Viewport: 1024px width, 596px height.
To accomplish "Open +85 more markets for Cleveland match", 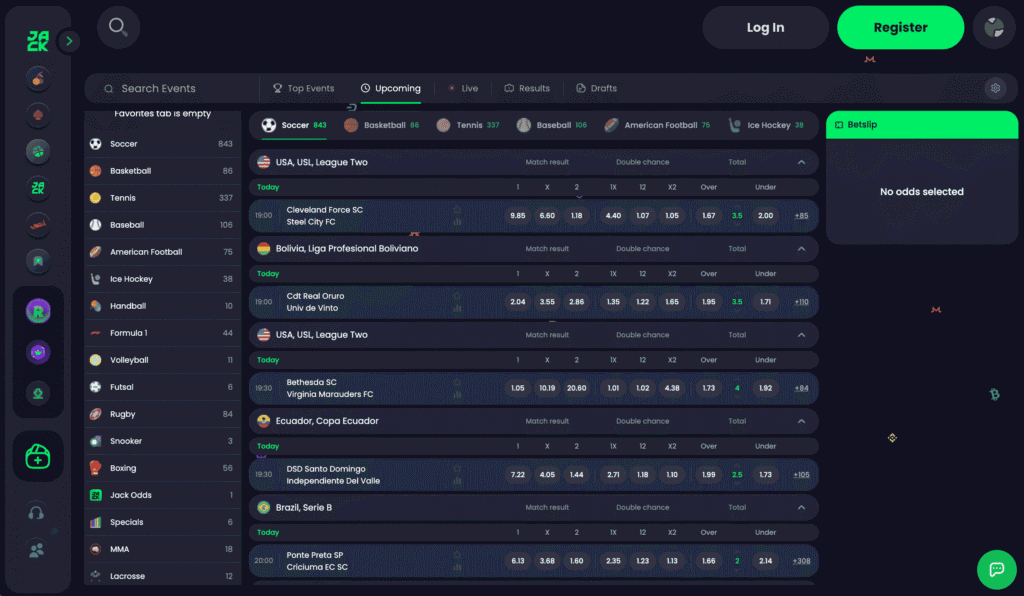I will click(801, 215).
